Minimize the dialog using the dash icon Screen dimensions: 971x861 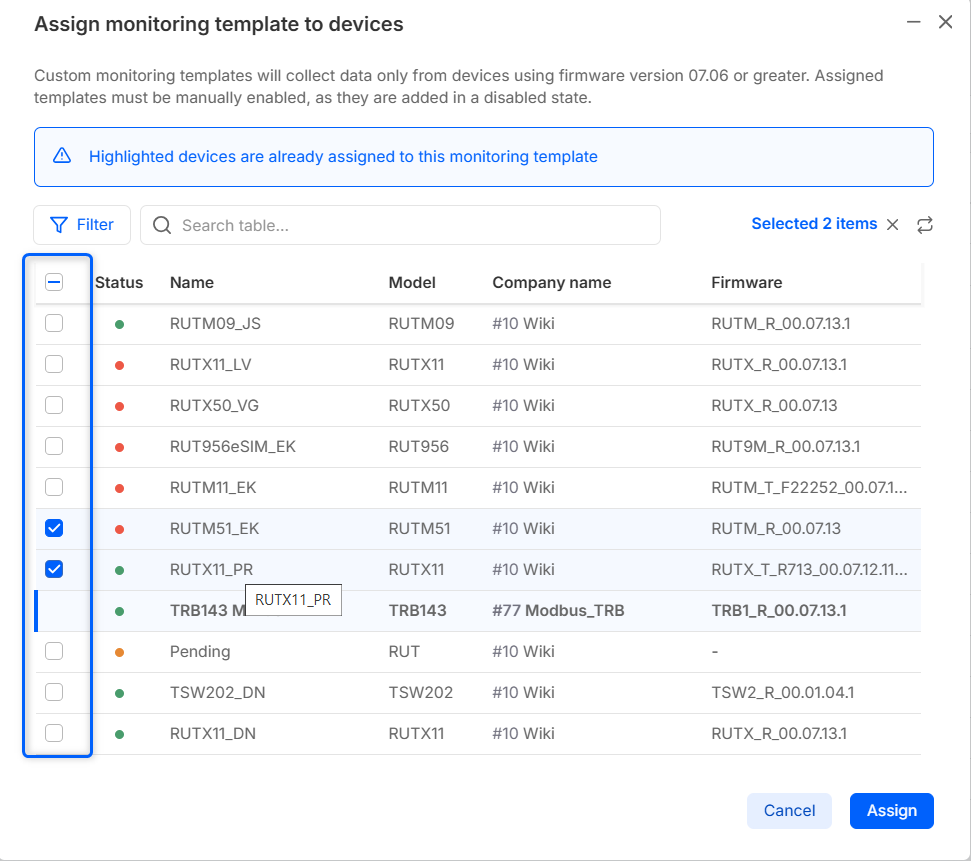912,22
